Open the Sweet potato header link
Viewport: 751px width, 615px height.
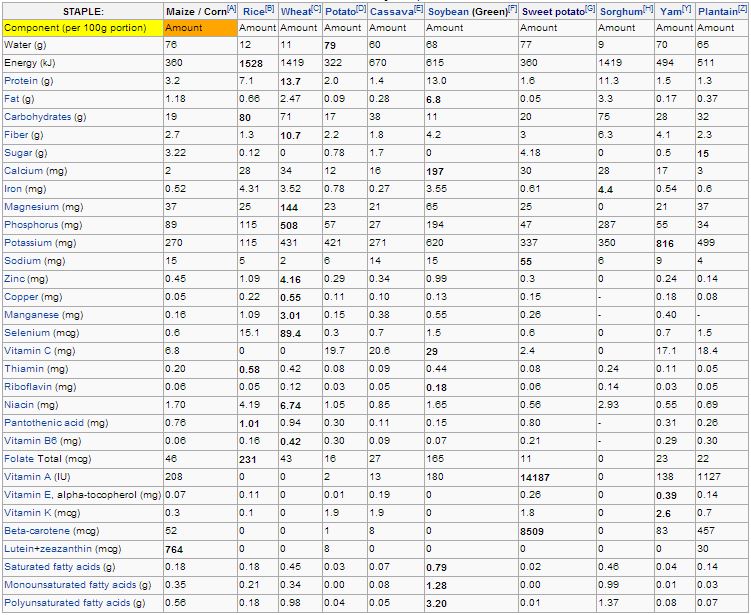[553, 11]
